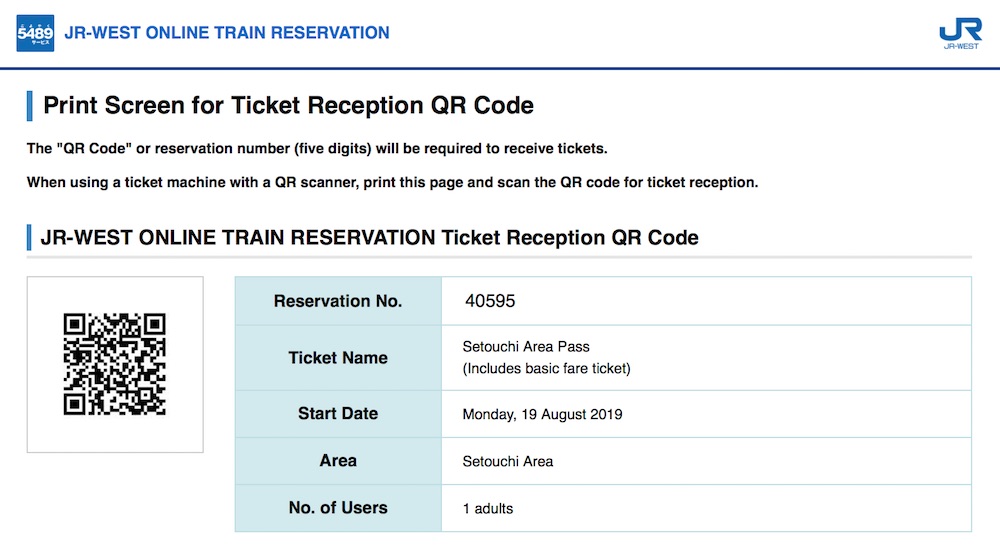Select the Ticket Reception QR Code section heading
1000x548 pixels.
click(x=369, y=238)
